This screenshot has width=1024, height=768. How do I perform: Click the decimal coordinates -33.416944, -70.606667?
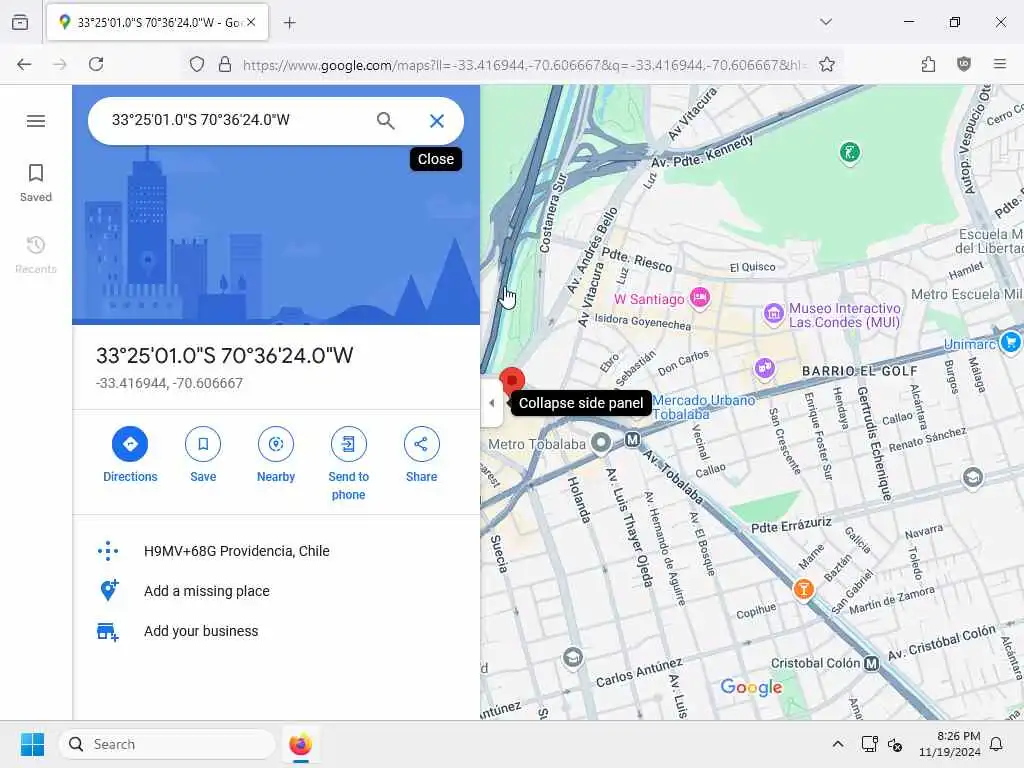[169, 383]
